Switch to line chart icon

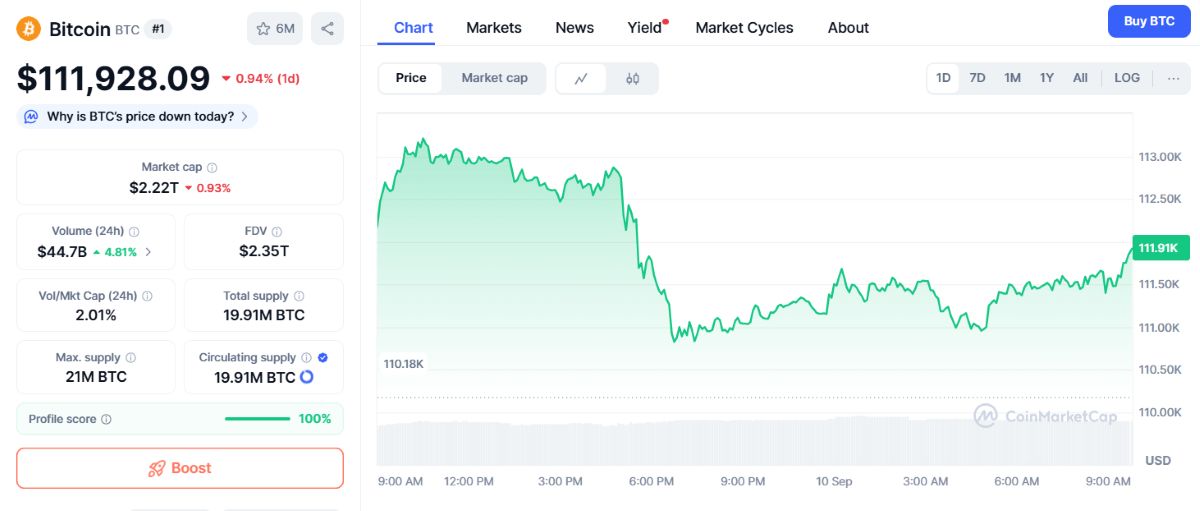(582, 78)
